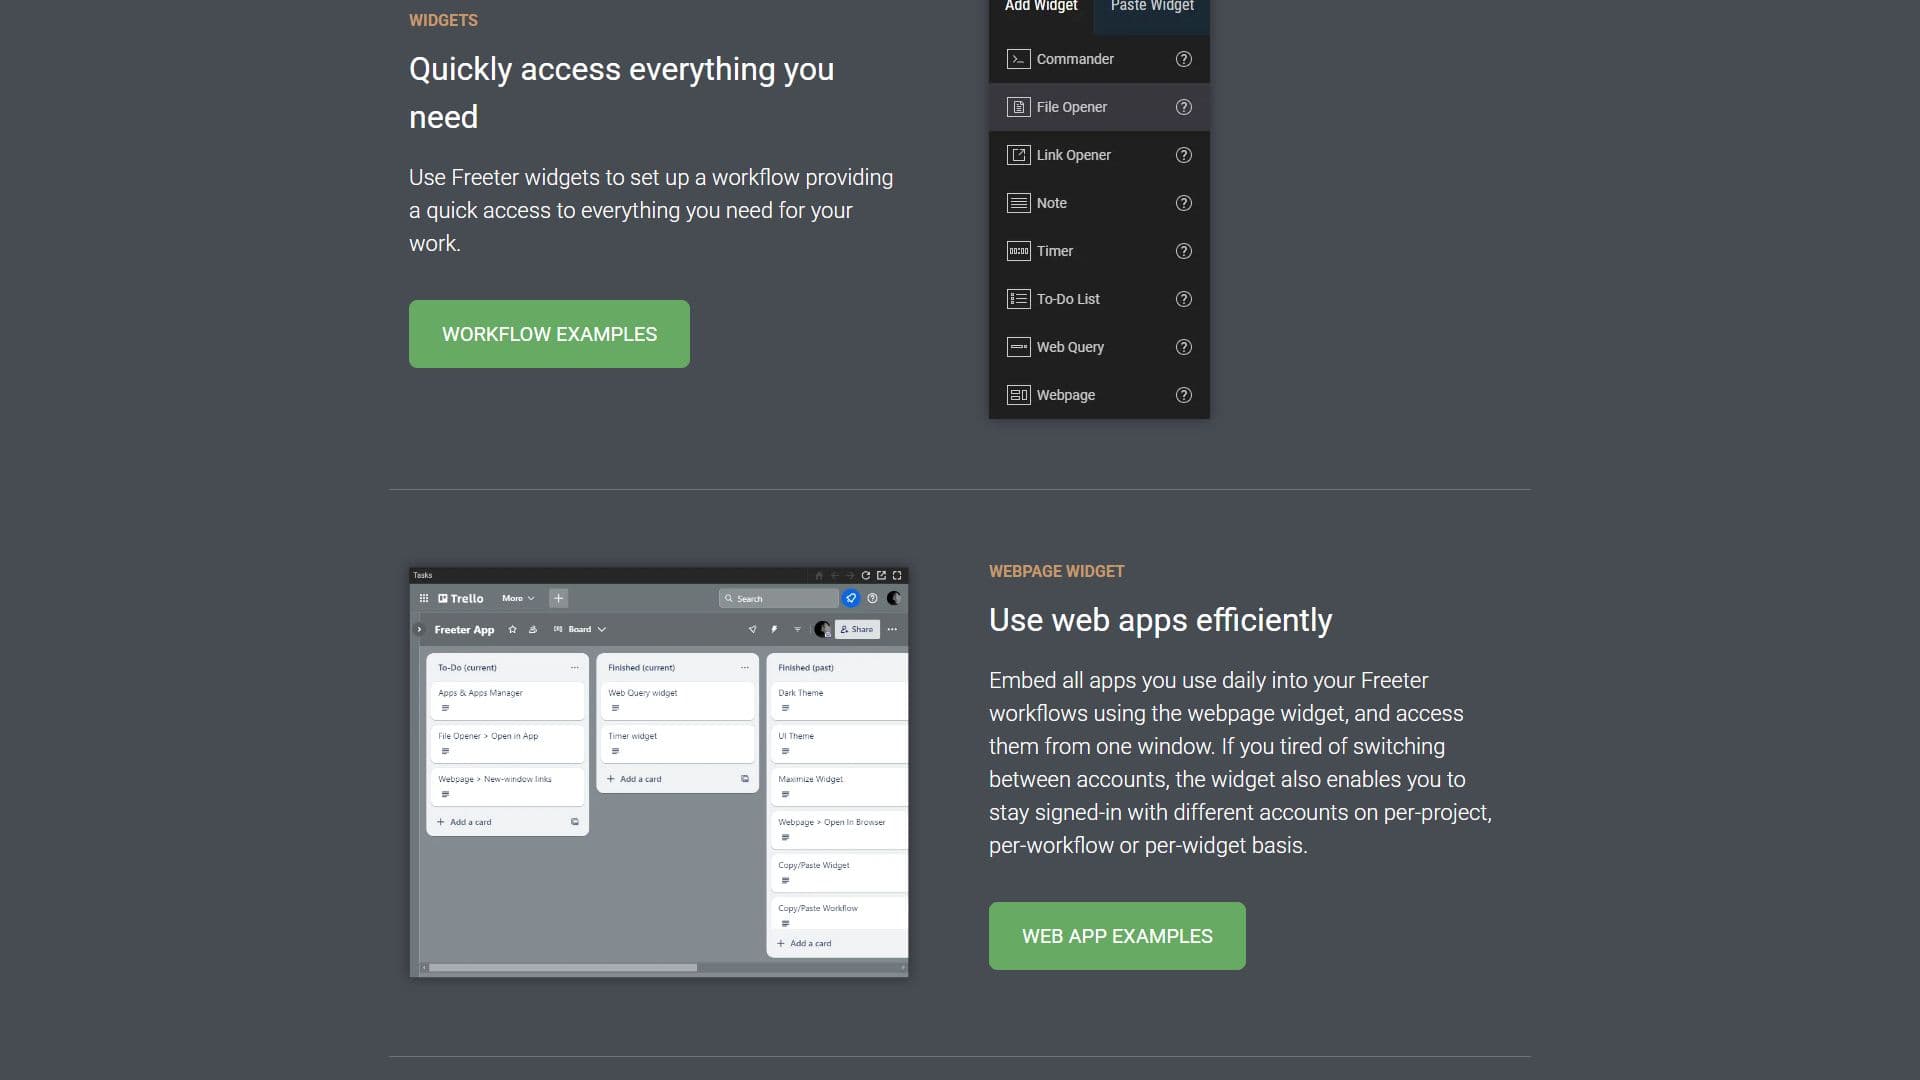Select the File Opener widget icon
This screenshot has width=1920, height=1080.
tap(1018, 107)
